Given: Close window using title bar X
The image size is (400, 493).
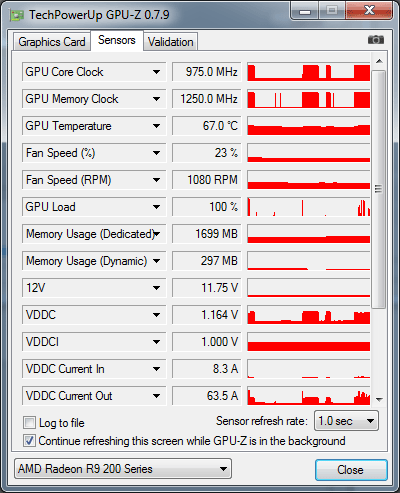Looking at the screenshot, I should pyautogui.click(x=369, y=11).
